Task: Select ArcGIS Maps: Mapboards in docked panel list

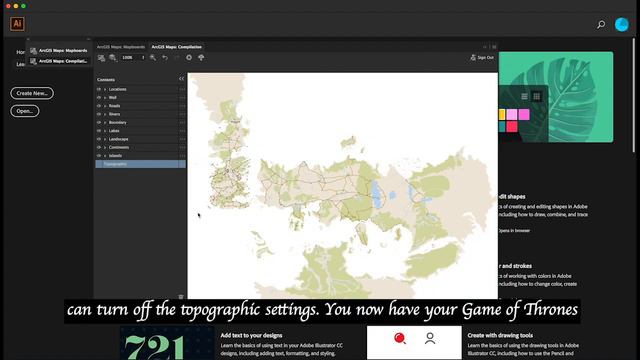Action: click(60, 51)
